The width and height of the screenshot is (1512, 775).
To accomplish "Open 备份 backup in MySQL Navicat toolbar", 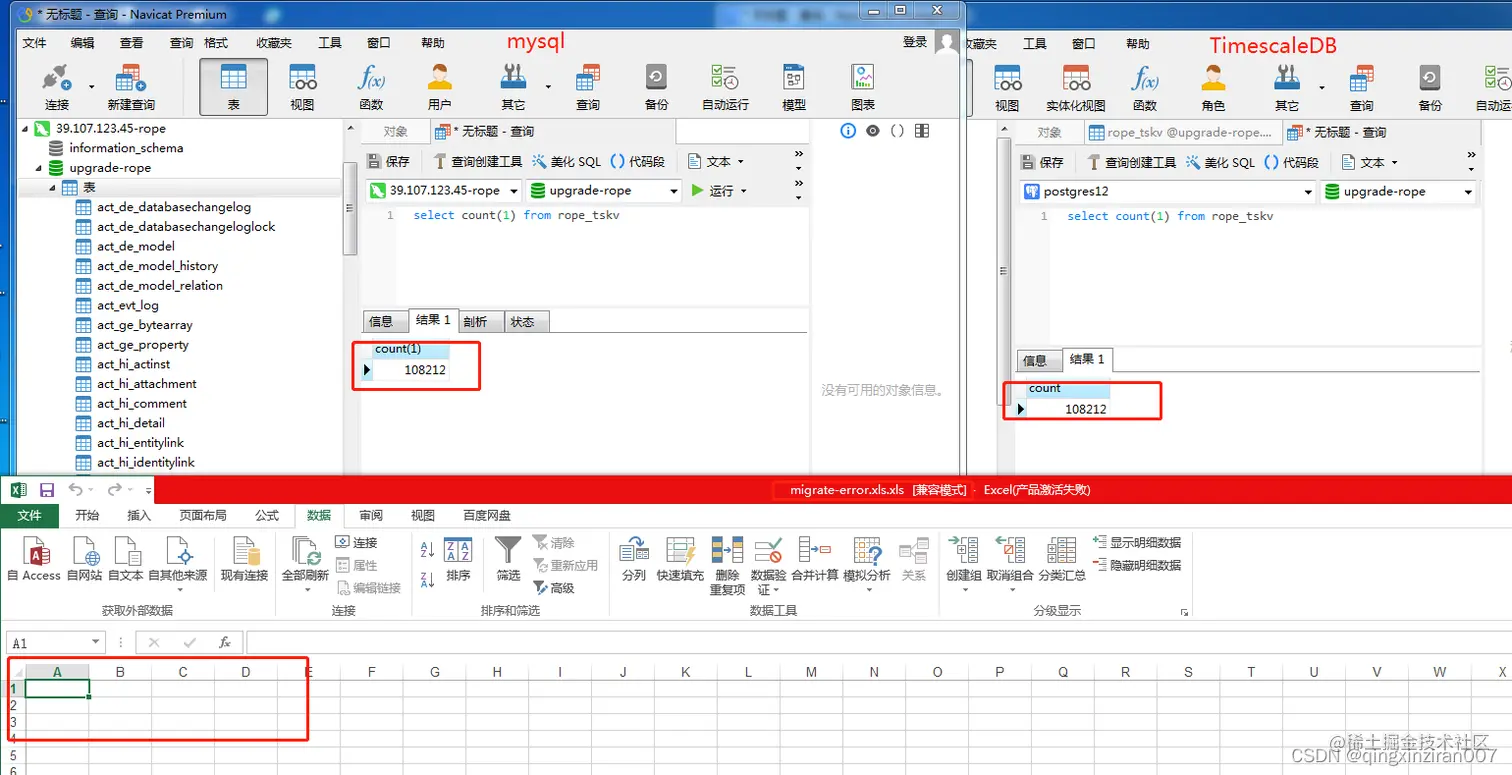I will [x=656, y=86].
